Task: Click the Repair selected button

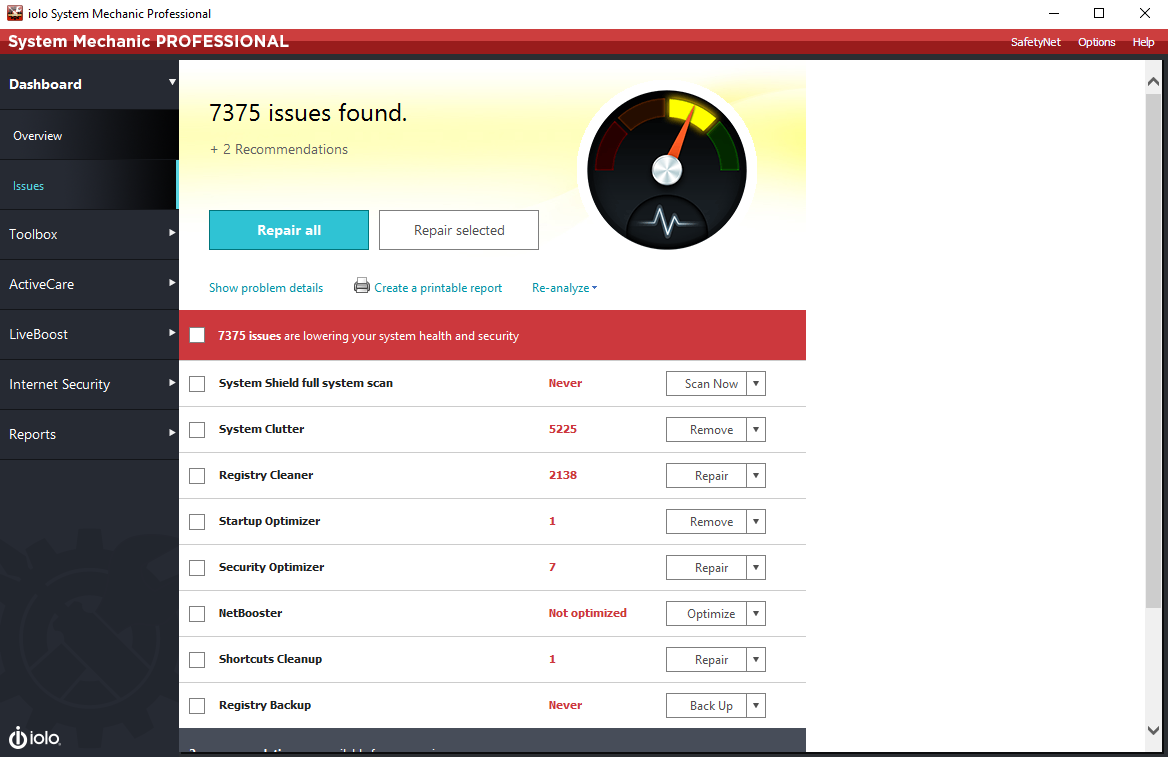Action: [x=459, y=230]
